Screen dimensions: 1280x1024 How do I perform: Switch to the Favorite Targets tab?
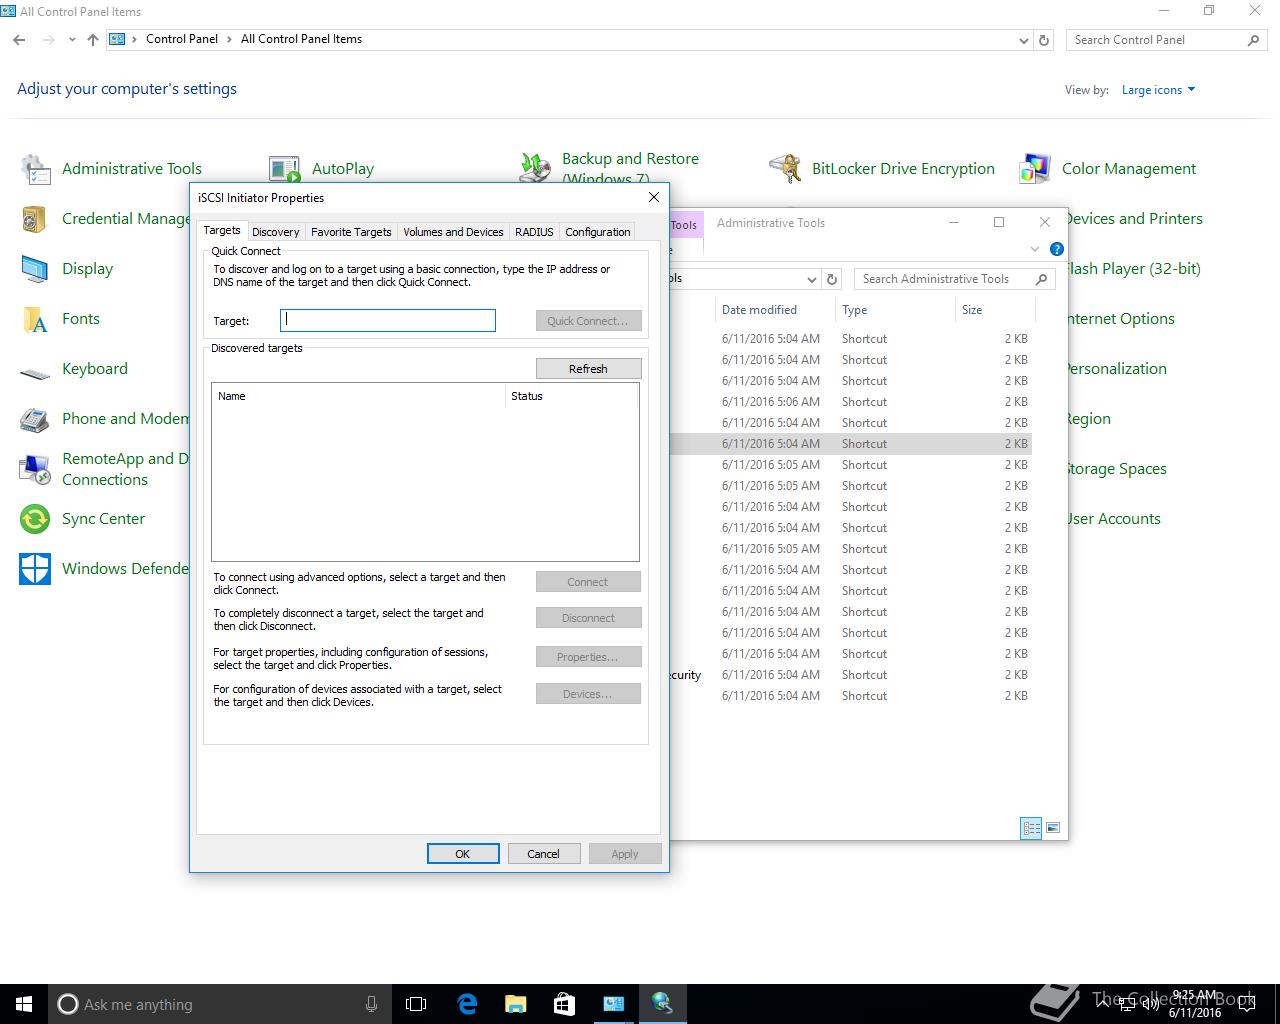click(x=351, y=232)
